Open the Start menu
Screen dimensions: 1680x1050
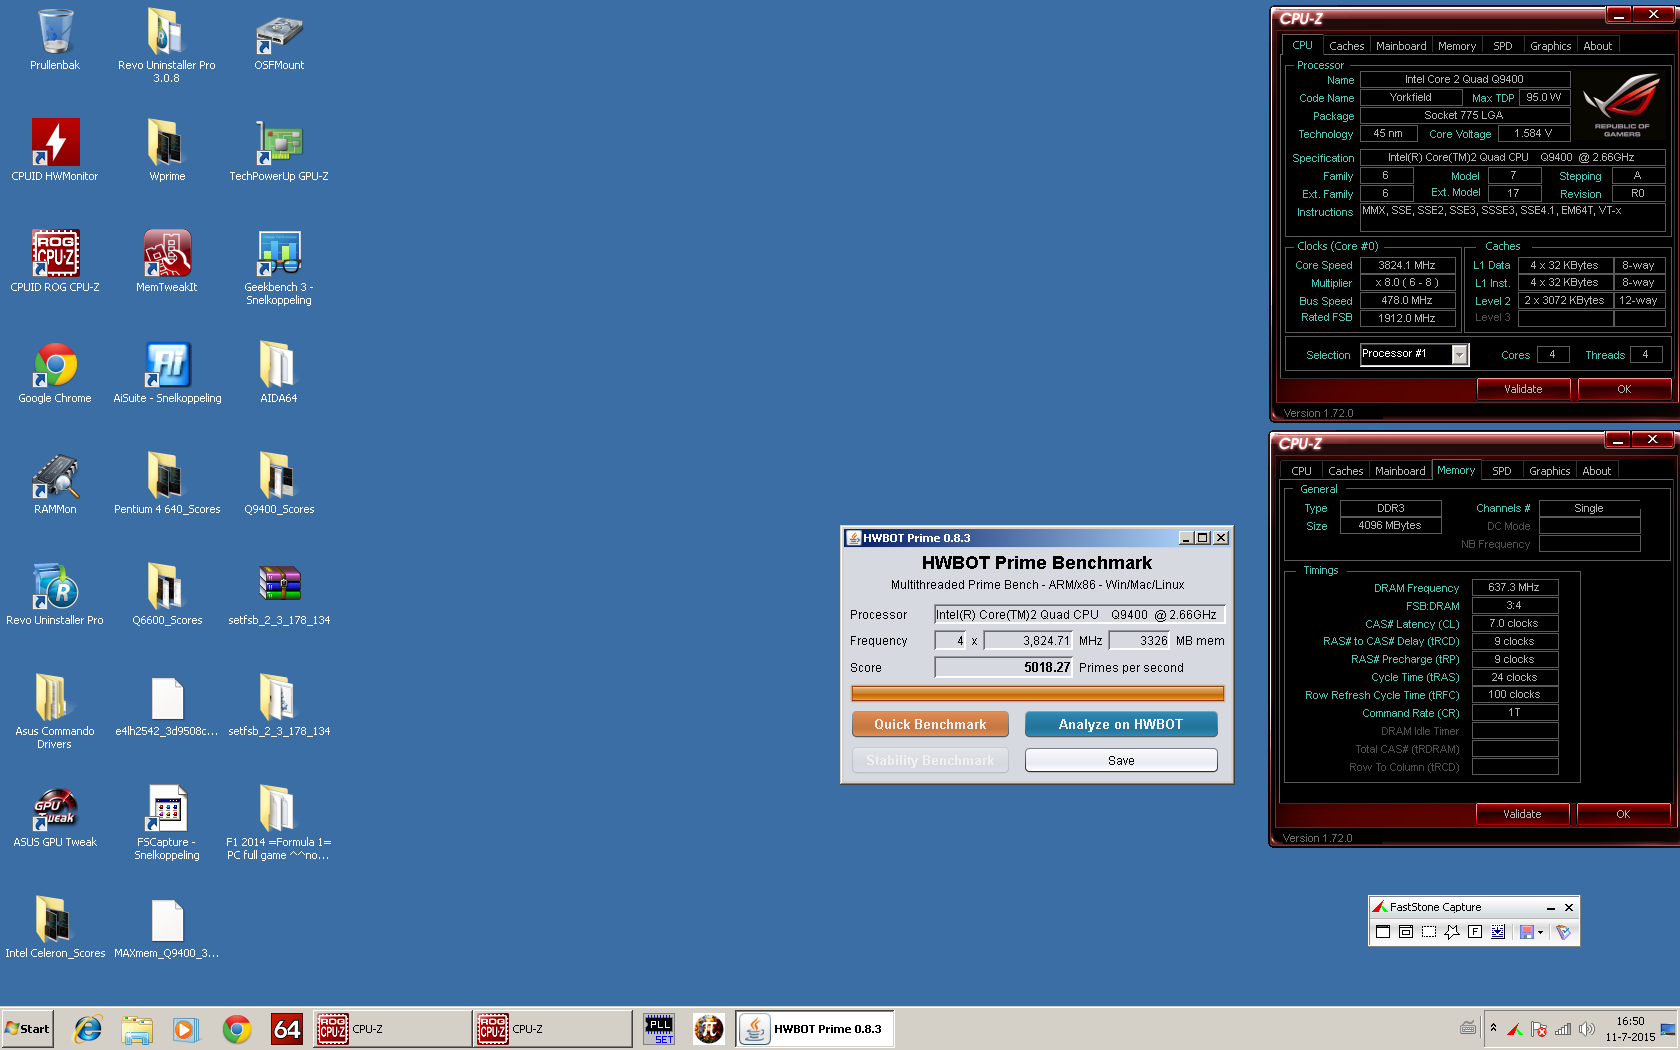(27, 1028)
